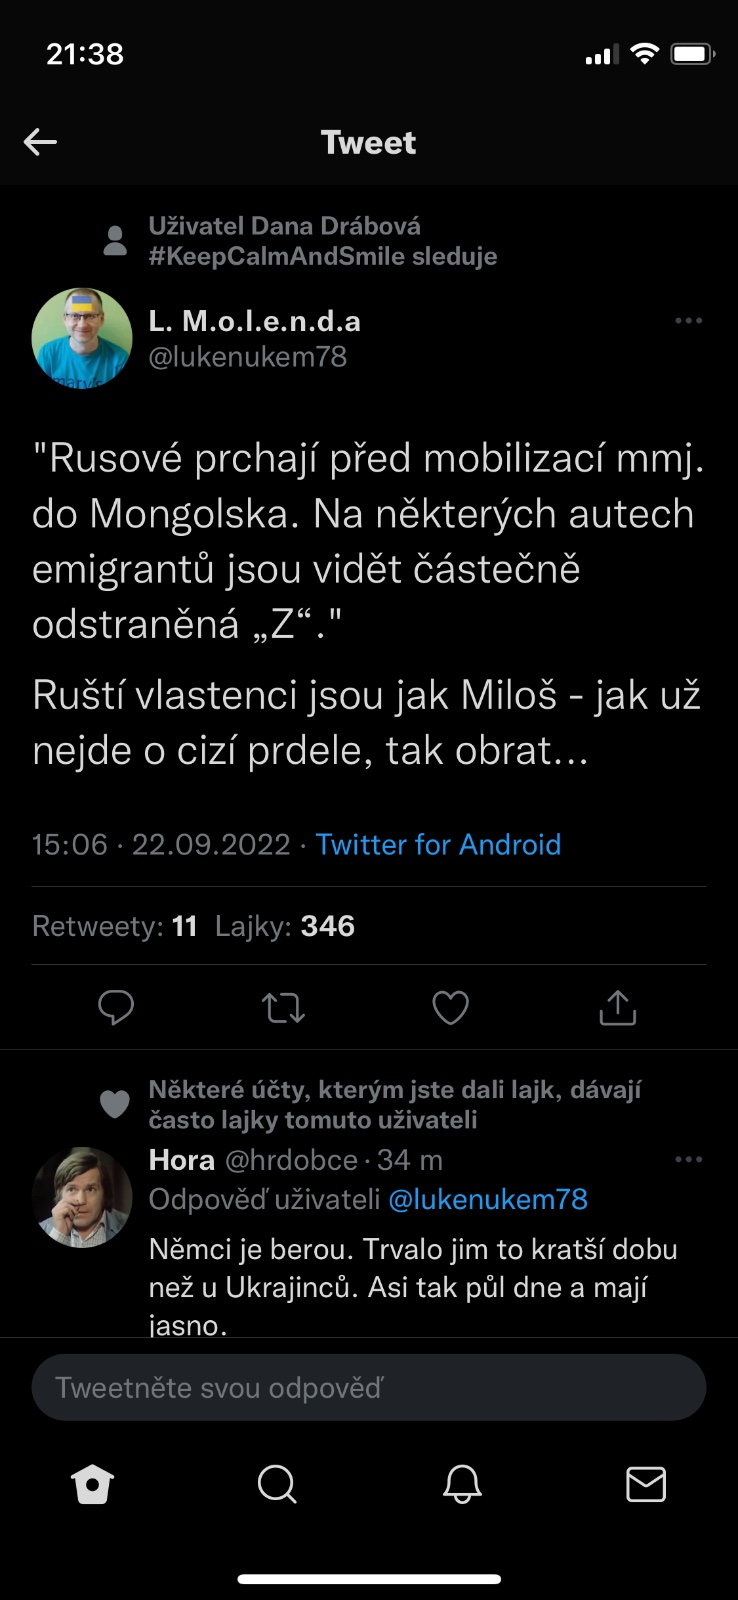Open the L. M.o.l.e.n.d.a display name

pos(255,321)
